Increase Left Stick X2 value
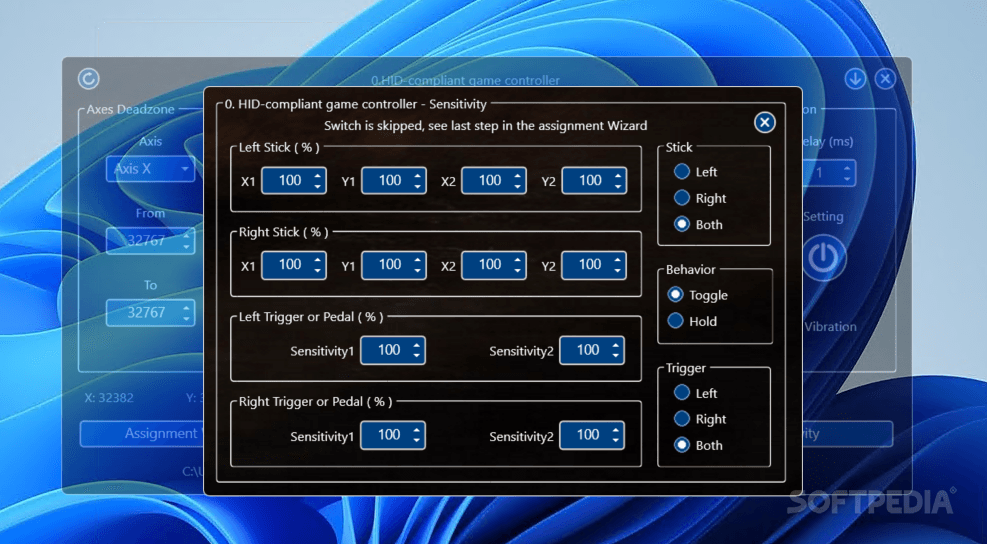Image resolution: width=987 pixels, height=544 pixels. [518, 175]
